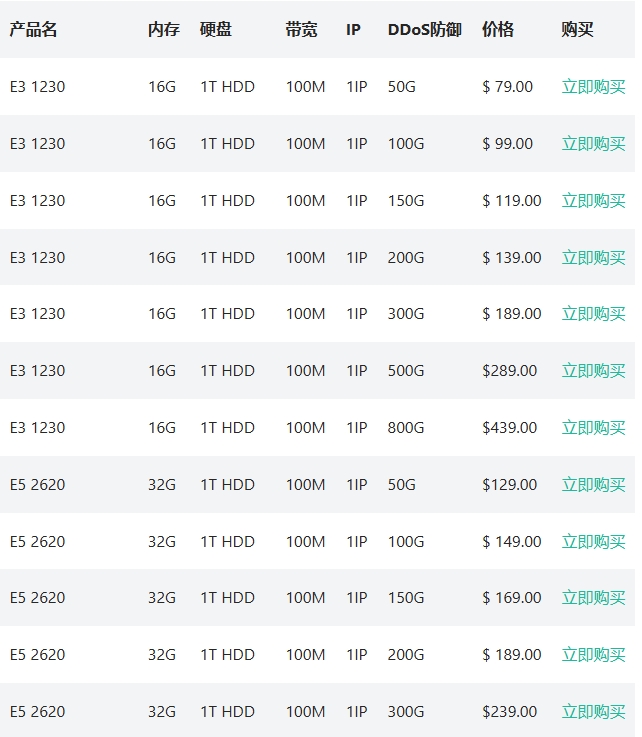Select 立即购买 on the $169.00 row
This screenshot has height=737, width=642.
pyautogui.click(x=593, y=598)
